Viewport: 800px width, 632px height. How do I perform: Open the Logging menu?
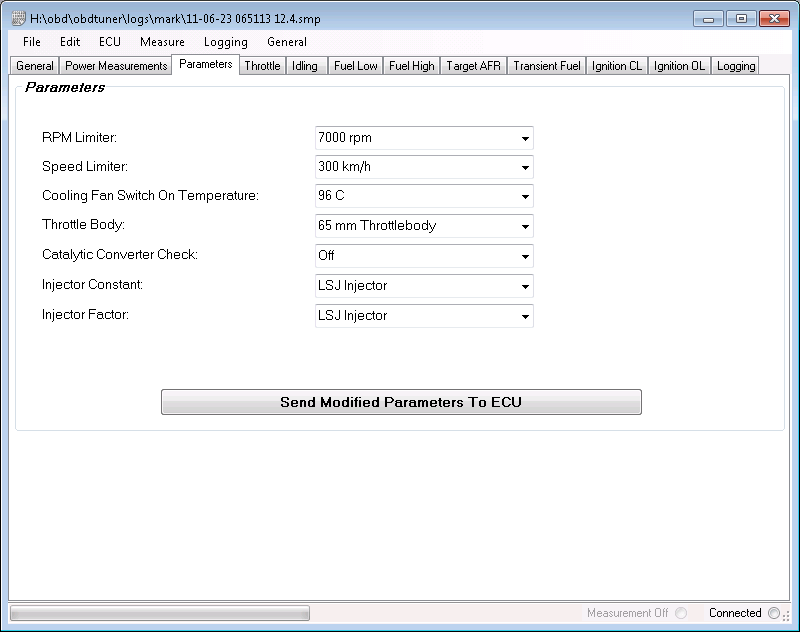(x=226, y=42)
